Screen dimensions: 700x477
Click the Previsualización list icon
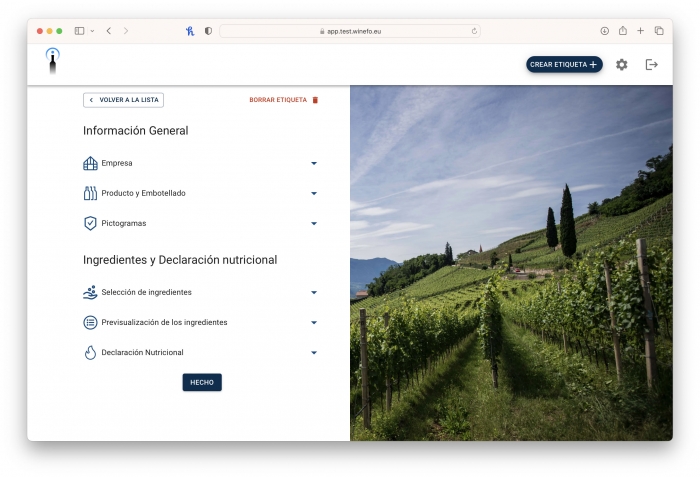pyautogui.click(x=90, y=322)
